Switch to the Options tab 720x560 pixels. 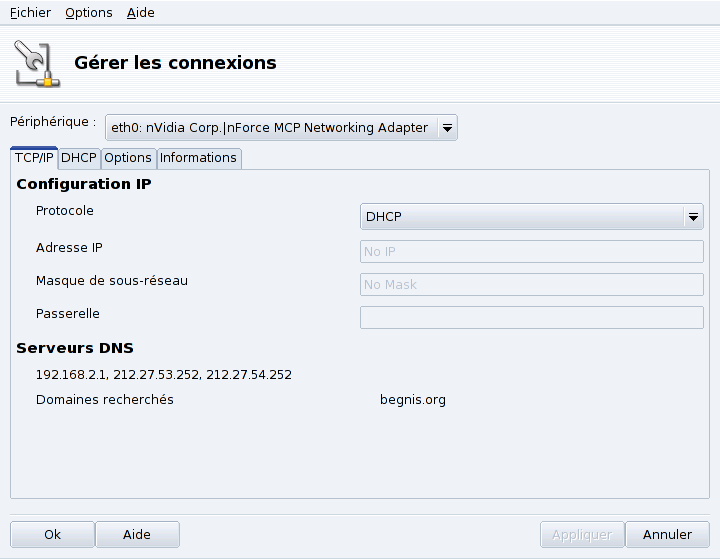(128, 158)
